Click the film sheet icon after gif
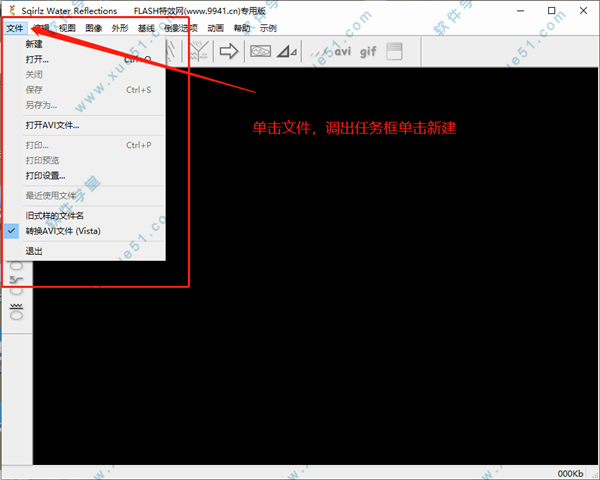 [x=394, y=51]
